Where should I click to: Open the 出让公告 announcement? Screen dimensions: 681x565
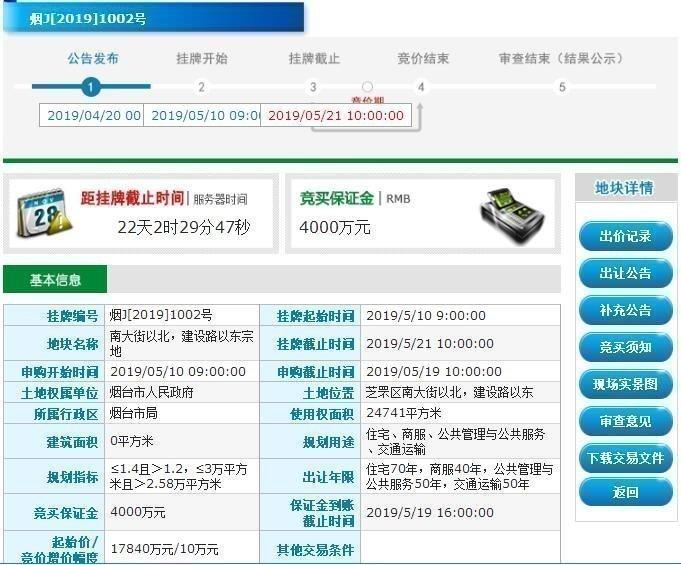[x=625, y=273]
